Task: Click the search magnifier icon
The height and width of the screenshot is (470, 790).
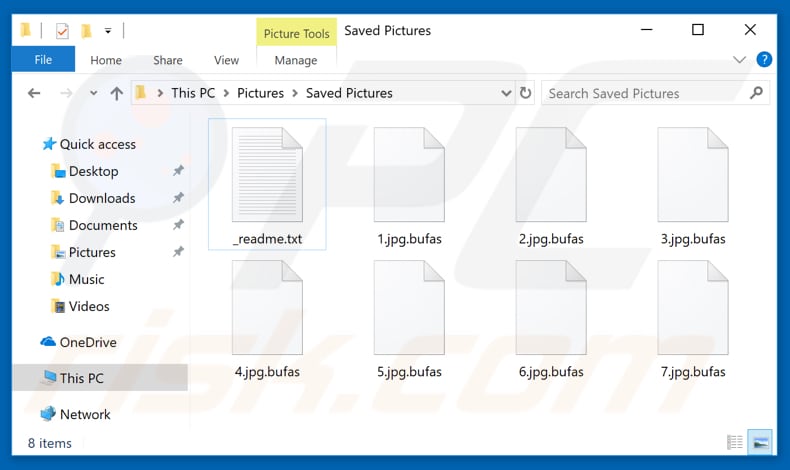Action: tap(756, 93)
